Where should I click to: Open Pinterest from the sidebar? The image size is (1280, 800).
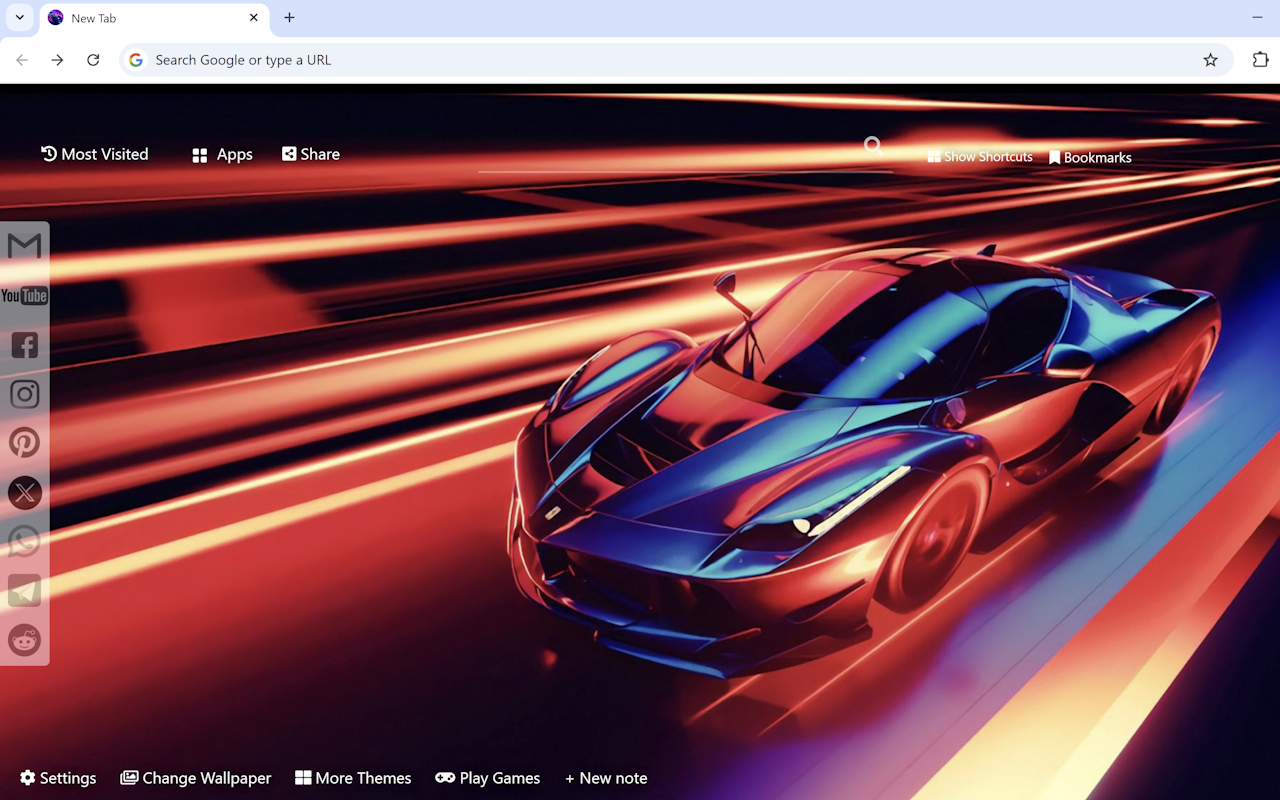pos(24,442)
